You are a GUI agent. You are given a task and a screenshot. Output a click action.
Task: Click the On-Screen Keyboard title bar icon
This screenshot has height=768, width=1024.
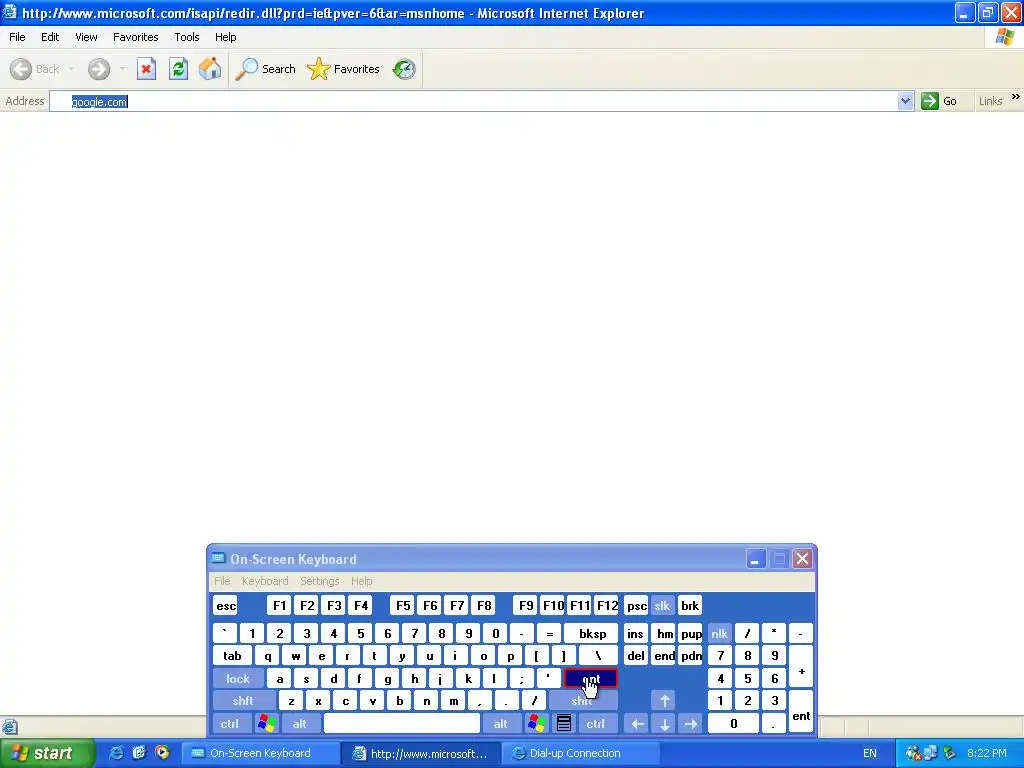[x=218, y=558]
